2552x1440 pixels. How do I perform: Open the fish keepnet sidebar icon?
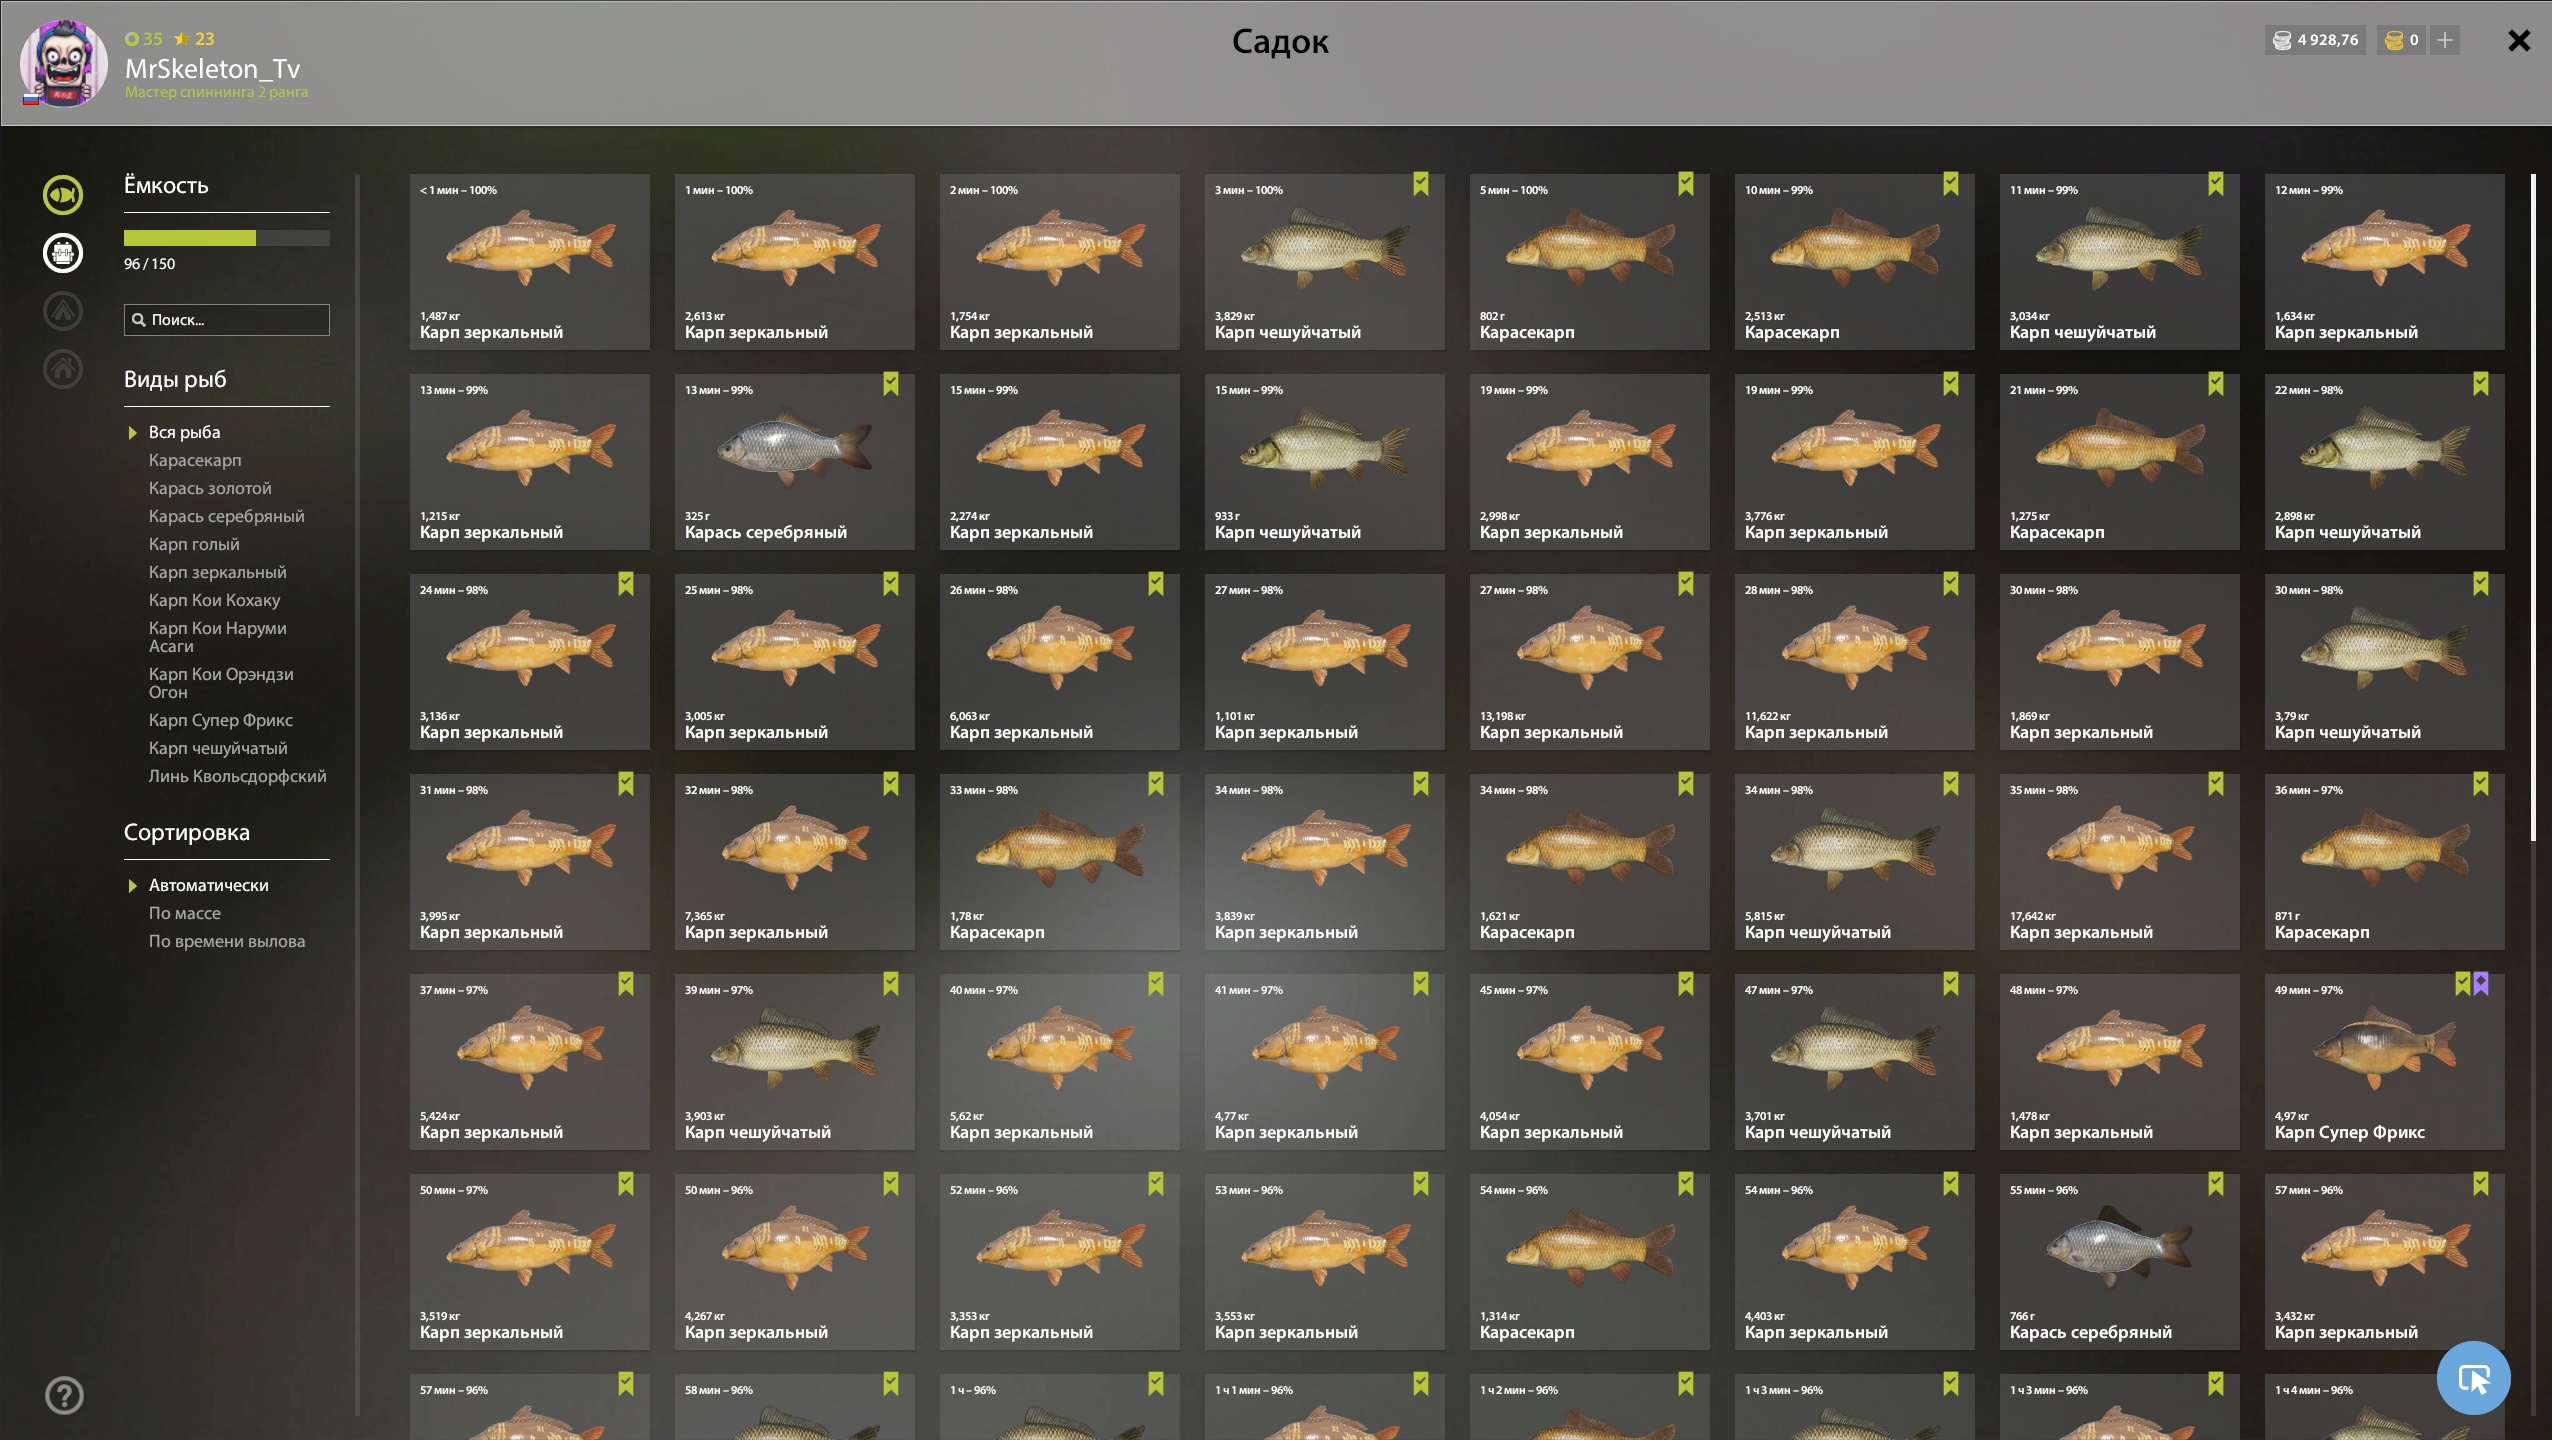click(x=63, y=195)
